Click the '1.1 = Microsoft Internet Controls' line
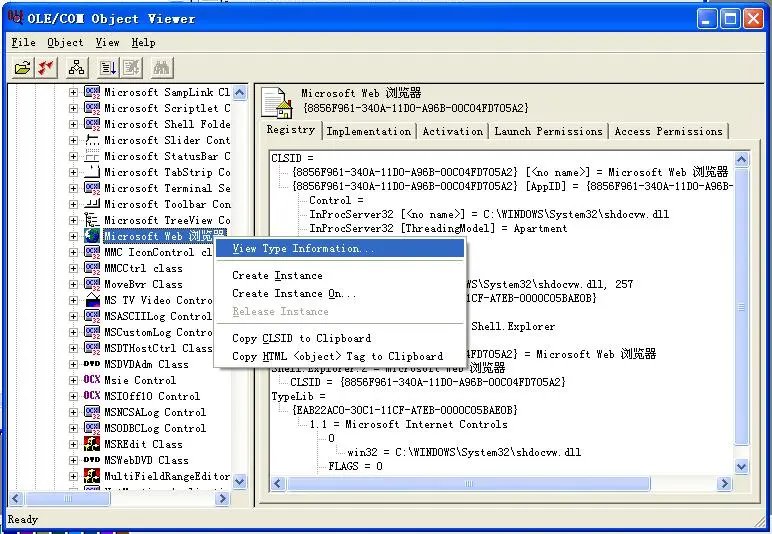This screenshot has height=534, width=772. 408,424
